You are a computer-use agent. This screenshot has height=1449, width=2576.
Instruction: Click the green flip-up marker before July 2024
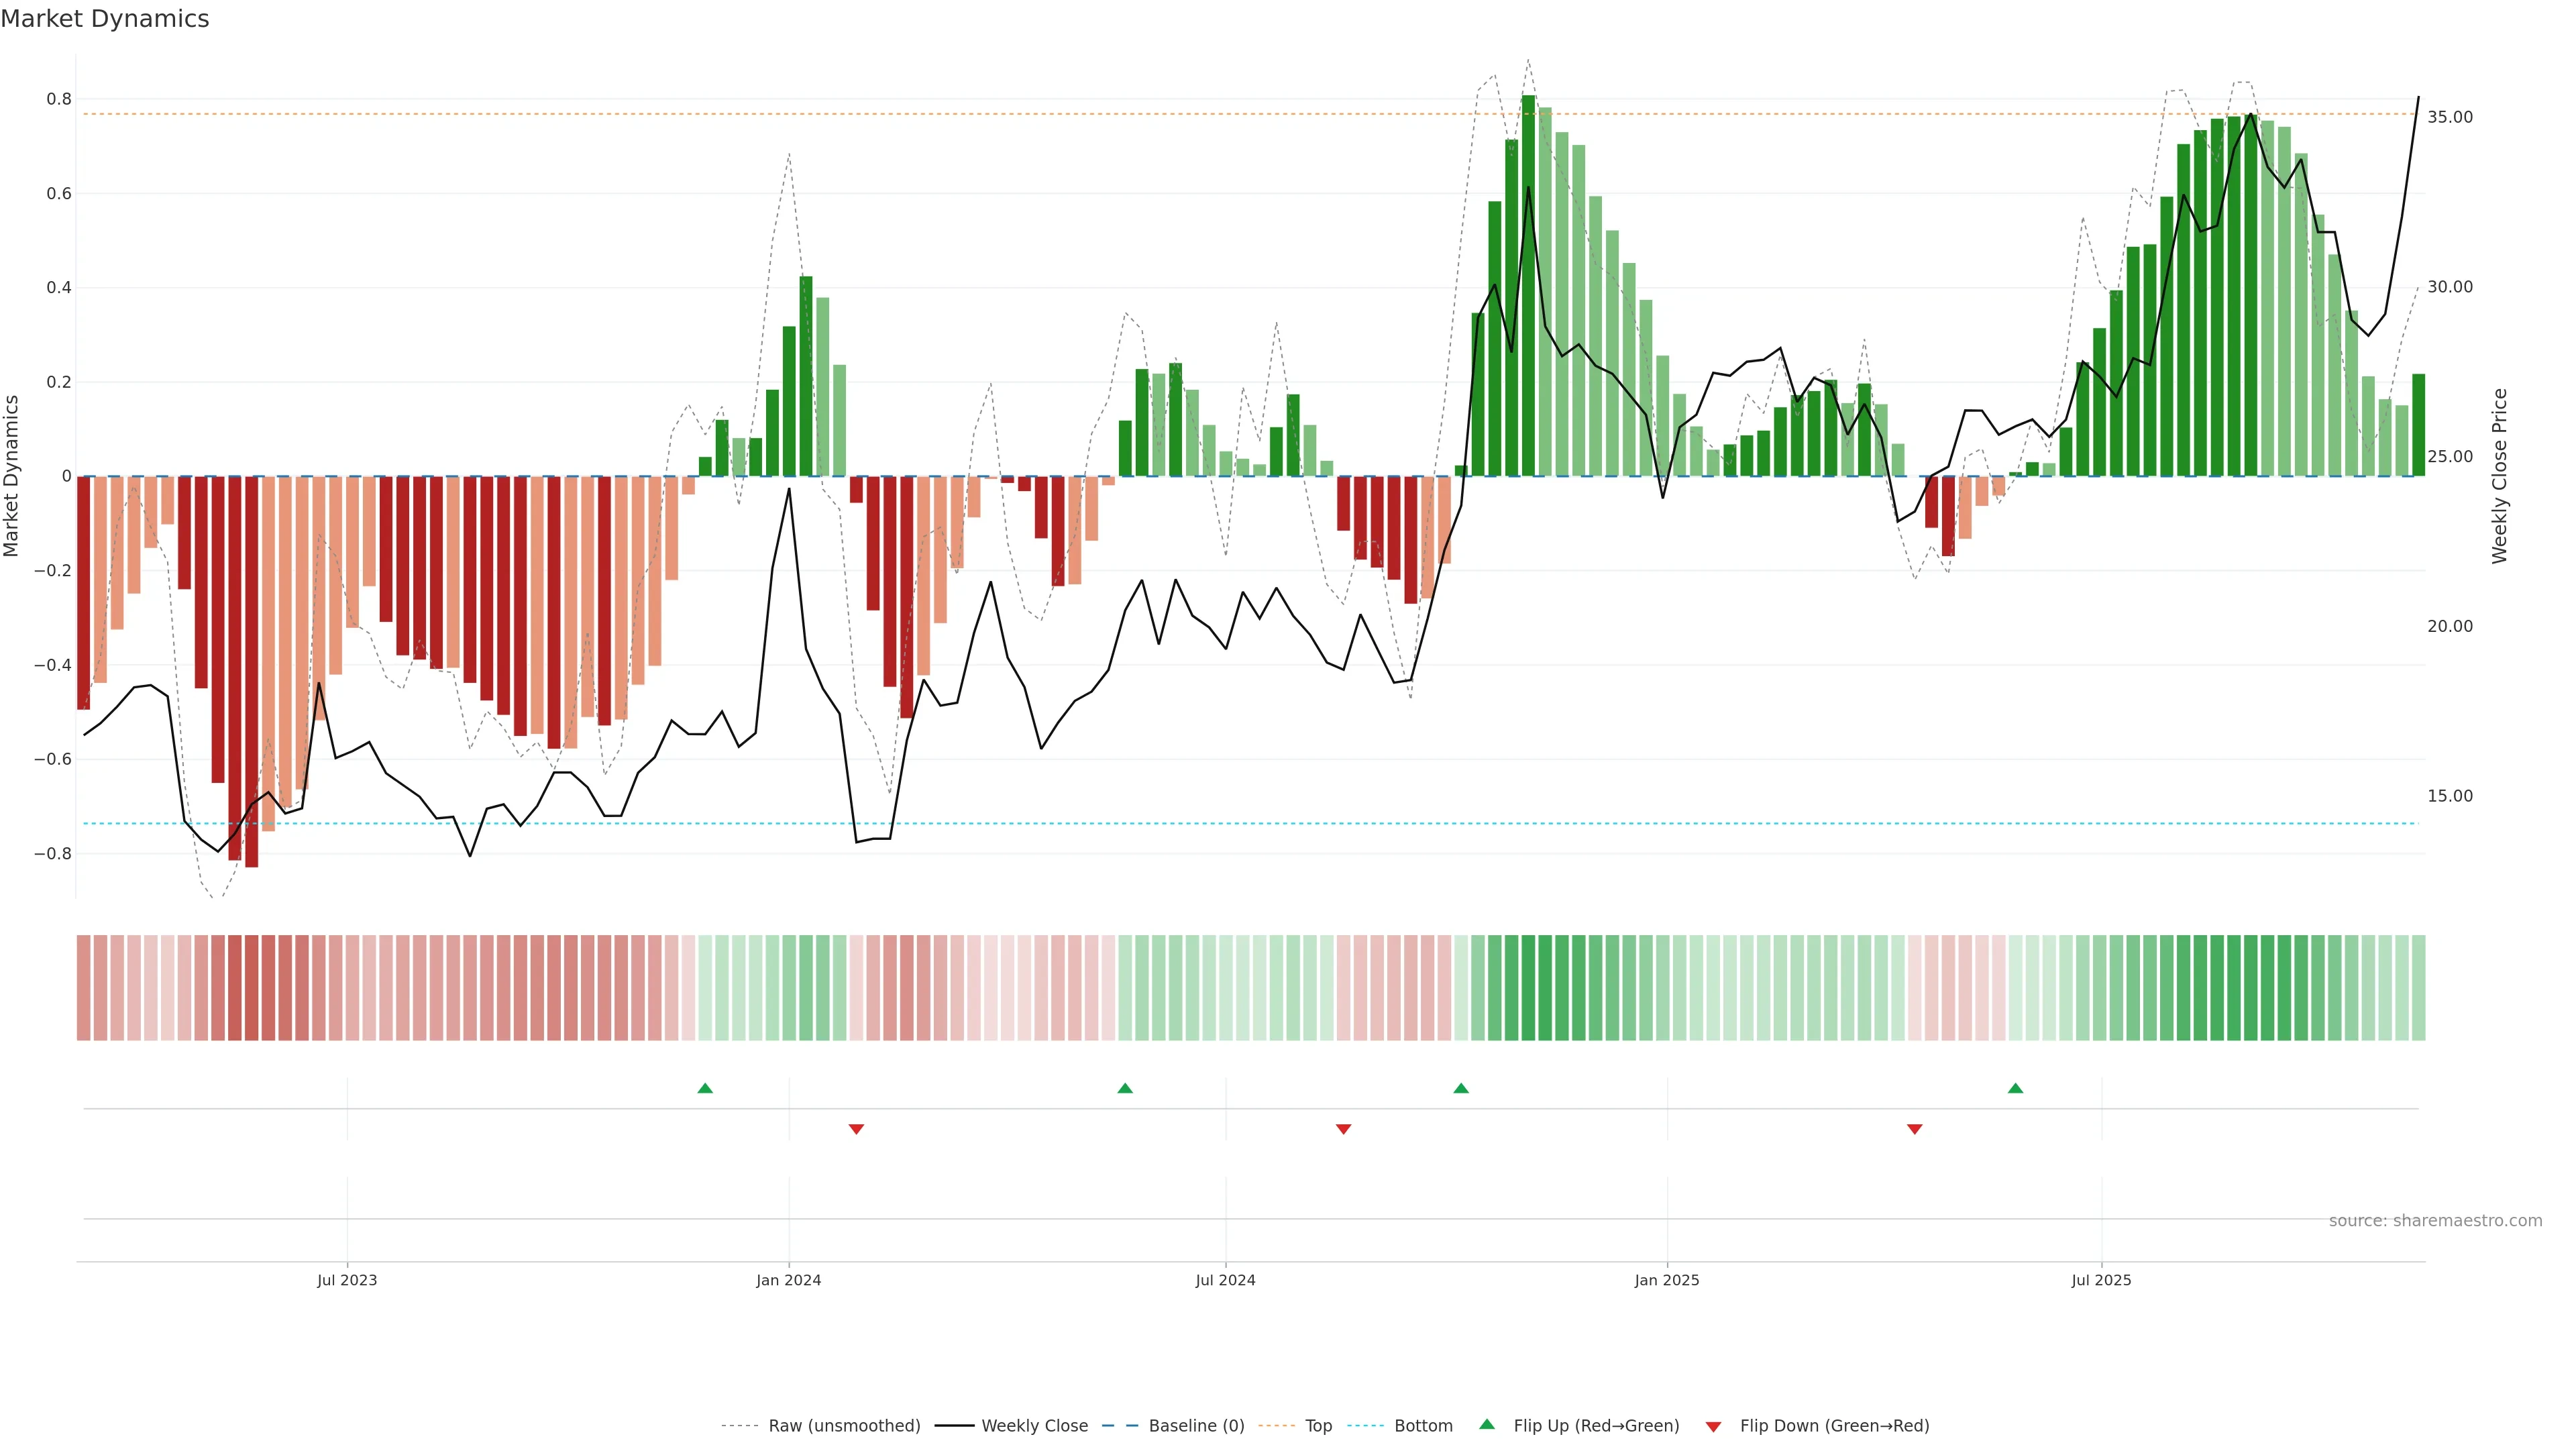(1125, 1088)
